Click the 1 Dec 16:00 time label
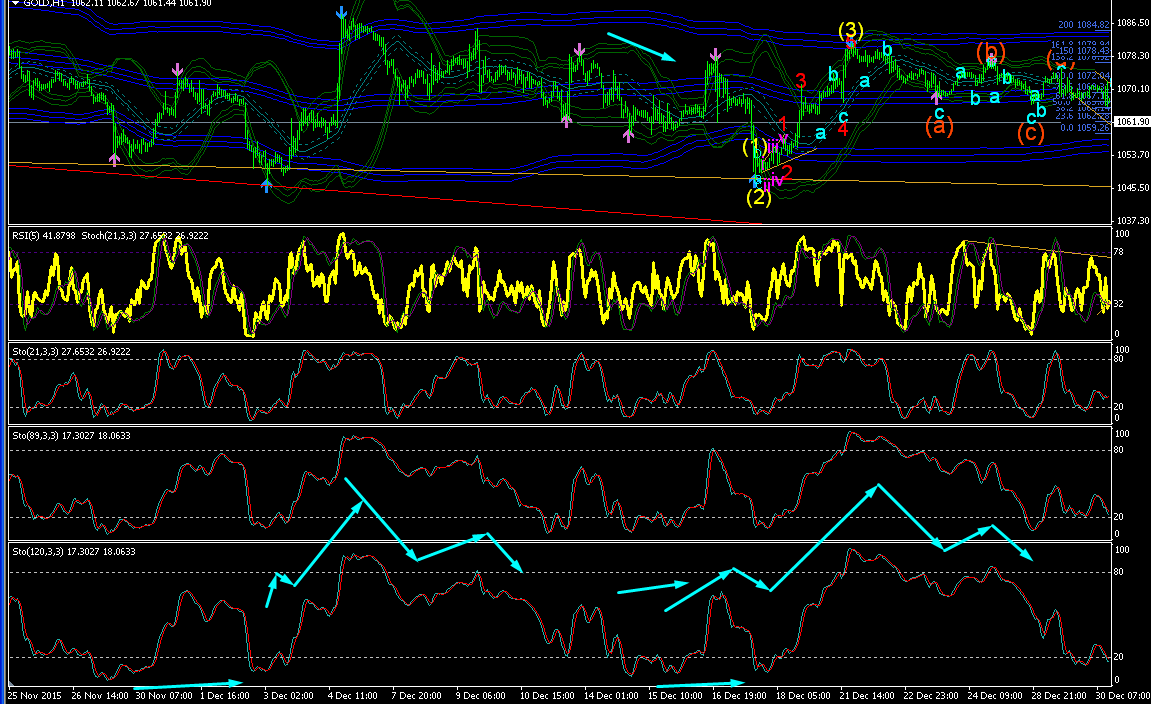This screenshot has width=1151, height=704. 225,695
